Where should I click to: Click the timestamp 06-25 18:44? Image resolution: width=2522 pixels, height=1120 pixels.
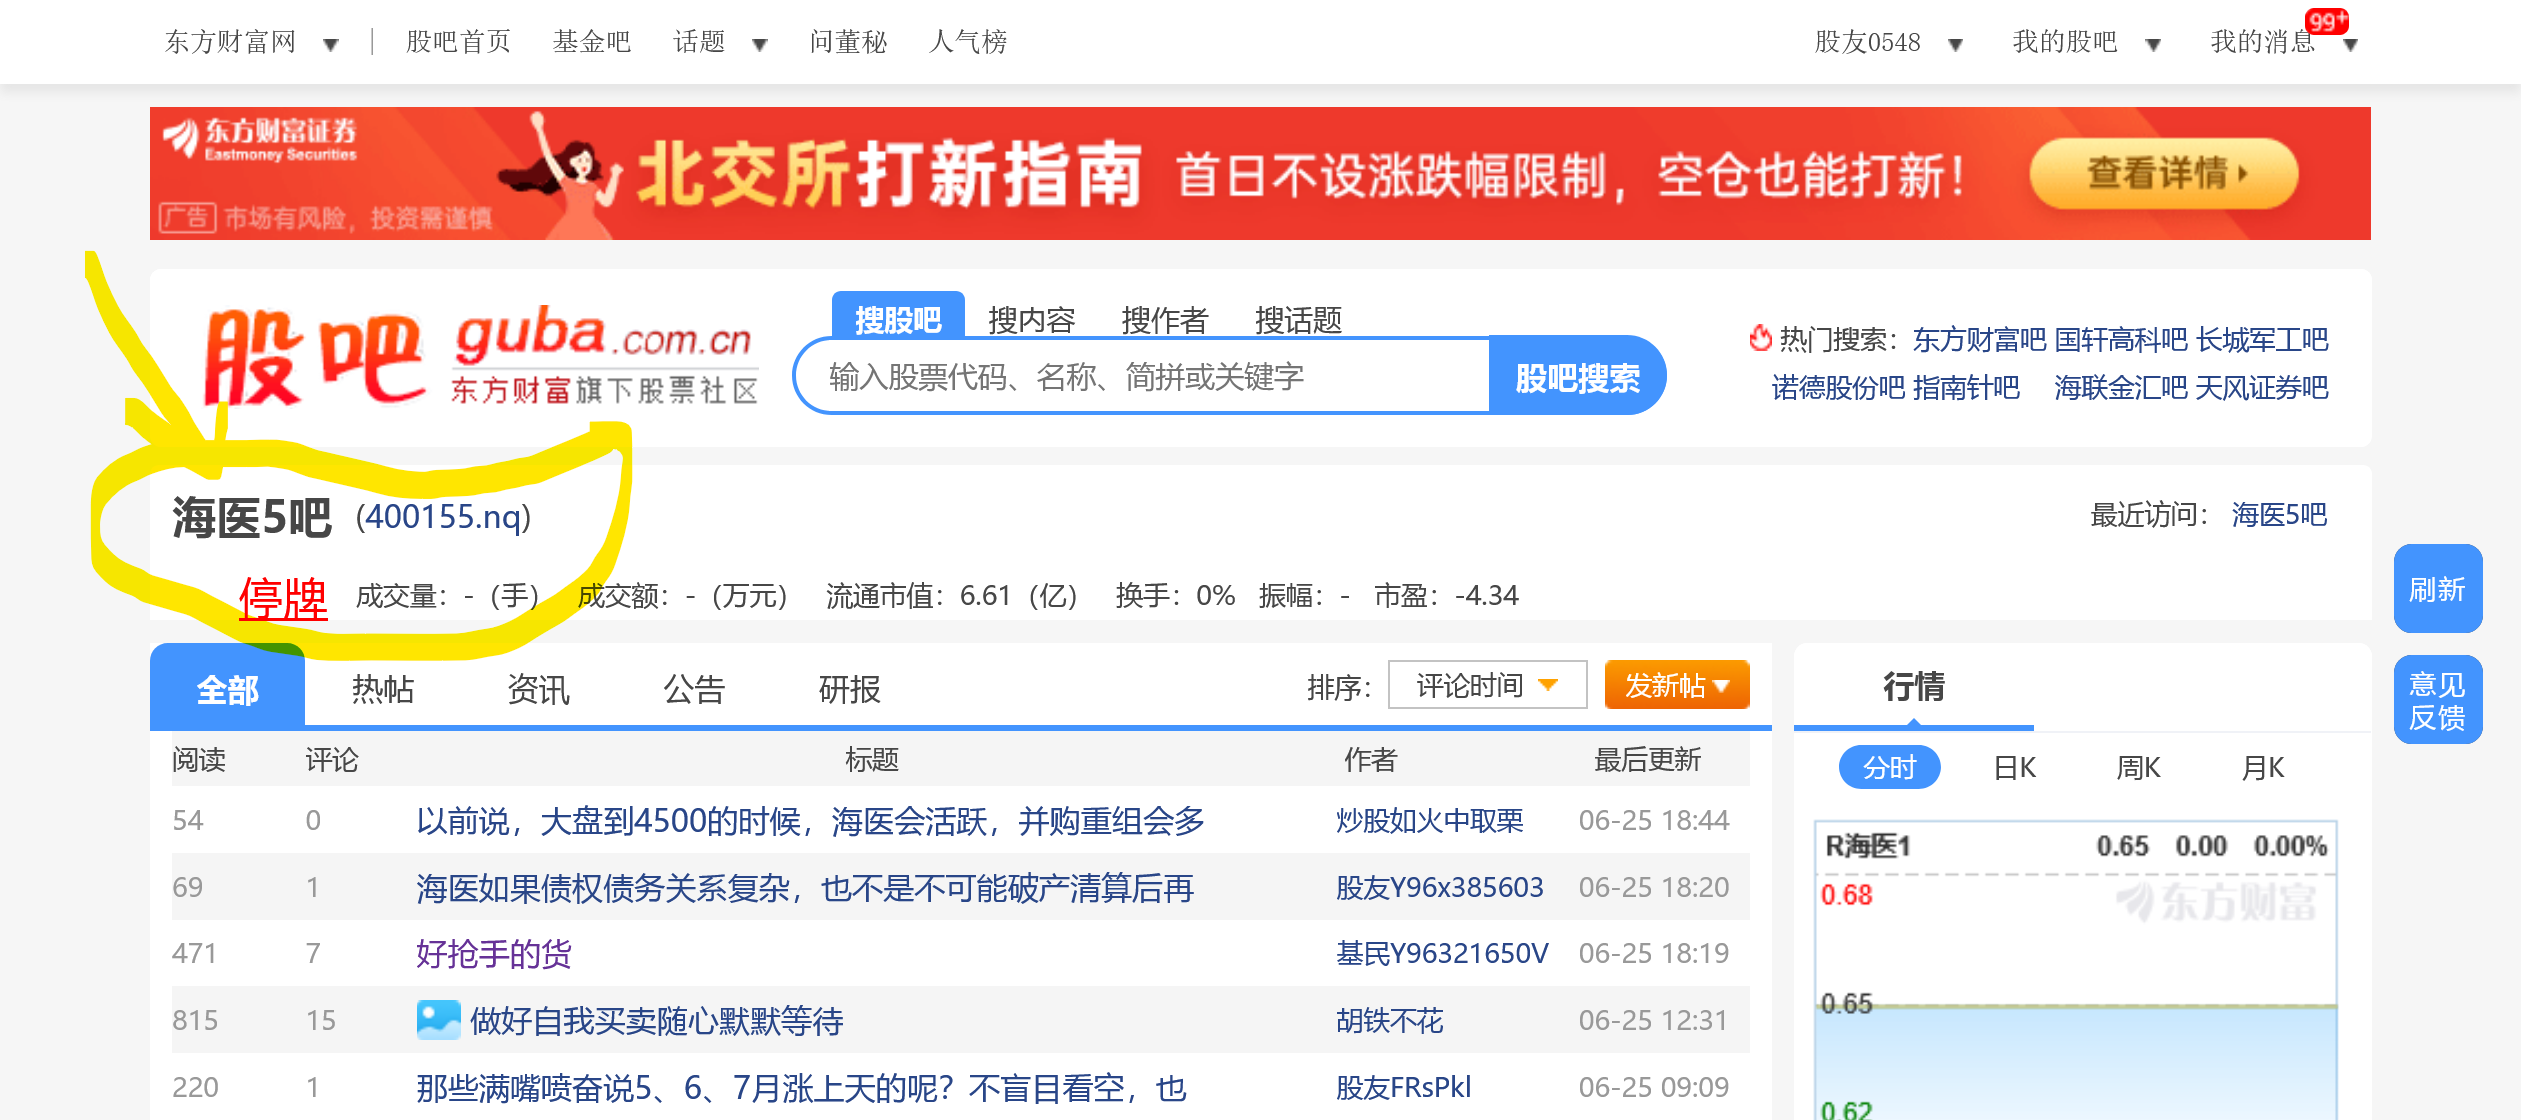pos(1654,821)
